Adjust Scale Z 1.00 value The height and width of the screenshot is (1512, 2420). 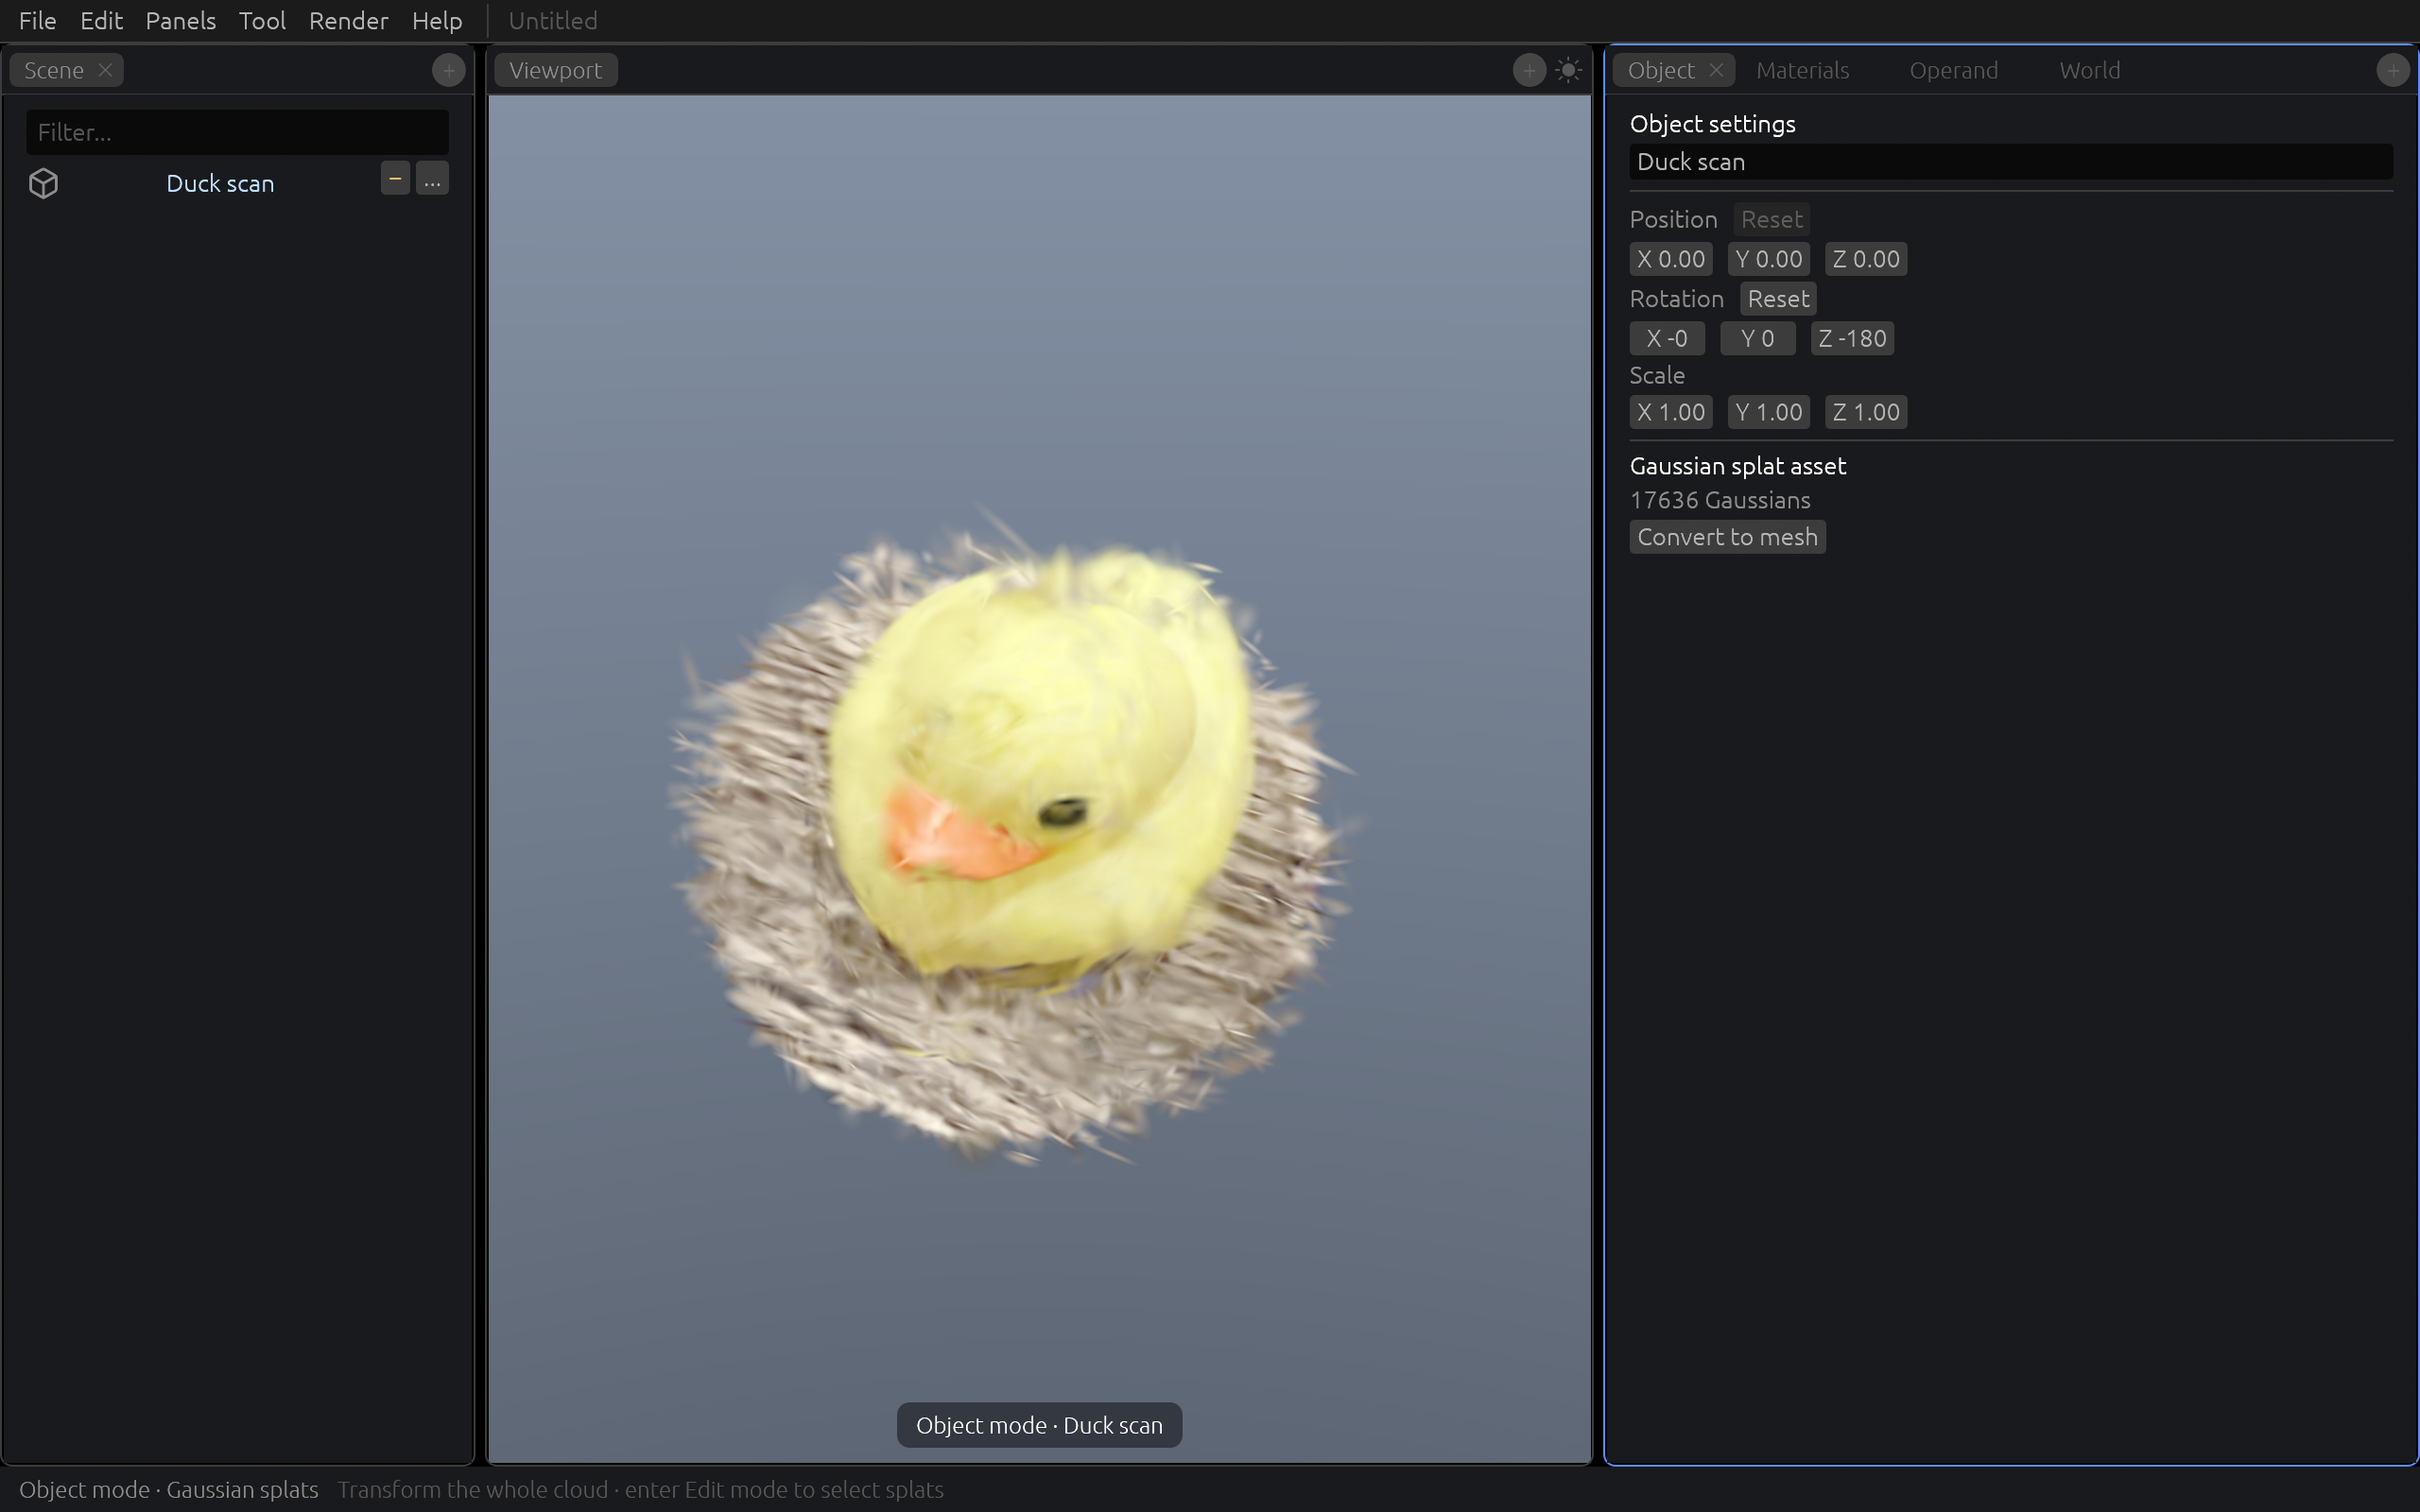coord(1866,412)
